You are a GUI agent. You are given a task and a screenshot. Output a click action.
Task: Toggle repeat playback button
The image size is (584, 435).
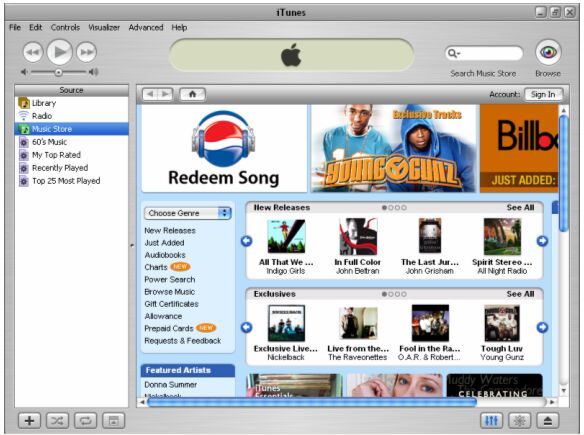(85, 421)
